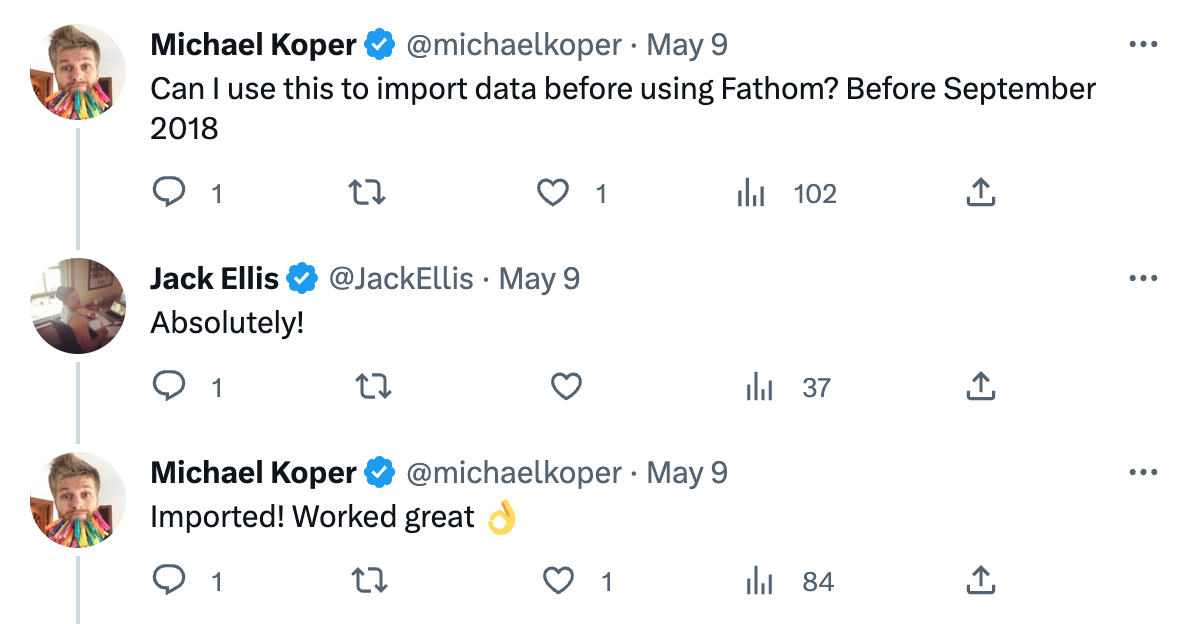This screenshot has width=1194, height=624.
Task: Open Jack Ellis's tweet options menu
Action: coord(1143,278)
